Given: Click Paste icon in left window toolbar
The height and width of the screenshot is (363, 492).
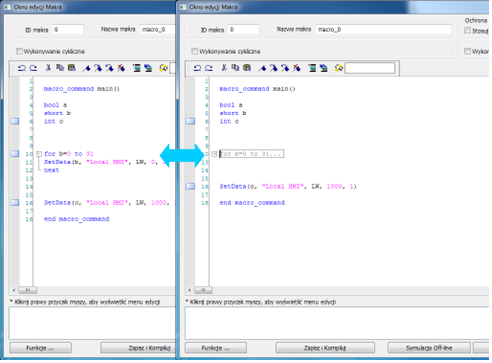Looking at the screenshot, I should (72, 68).
